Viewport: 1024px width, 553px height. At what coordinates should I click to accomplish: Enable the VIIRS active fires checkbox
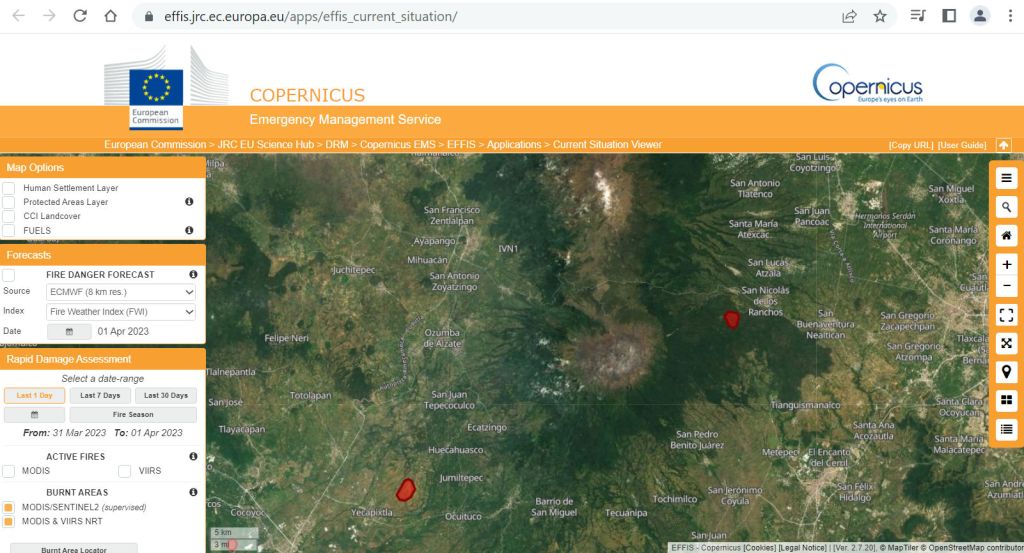click(125, 470)
